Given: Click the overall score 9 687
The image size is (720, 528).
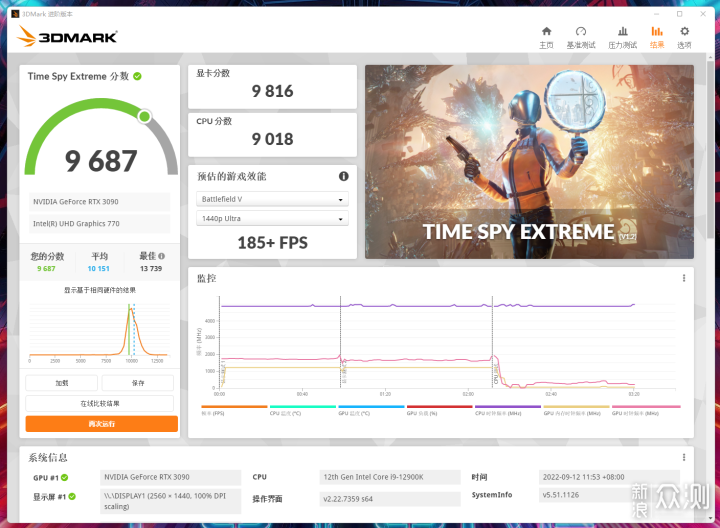Looking at the screenshot, I should pos(101,161).
